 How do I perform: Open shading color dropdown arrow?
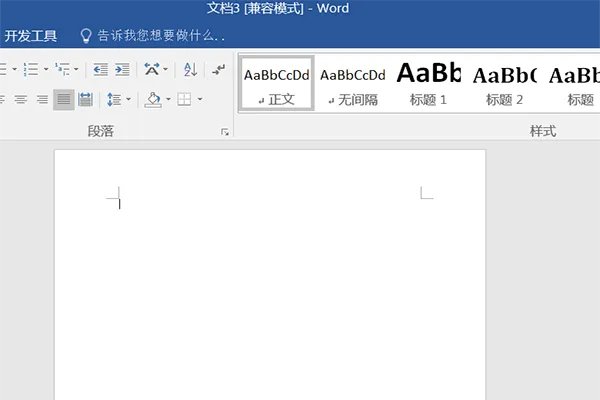(168, 100)
